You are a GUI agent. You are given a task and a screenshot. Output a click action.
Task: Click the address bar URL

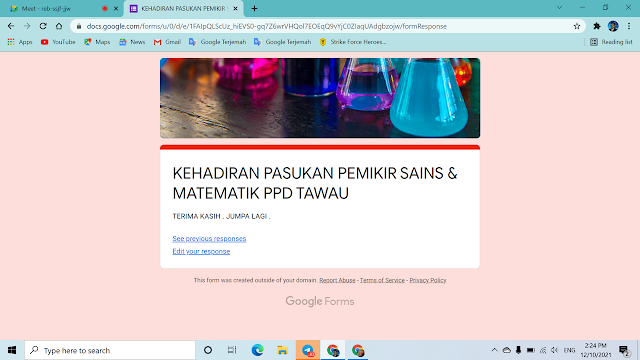coord(267,26)
